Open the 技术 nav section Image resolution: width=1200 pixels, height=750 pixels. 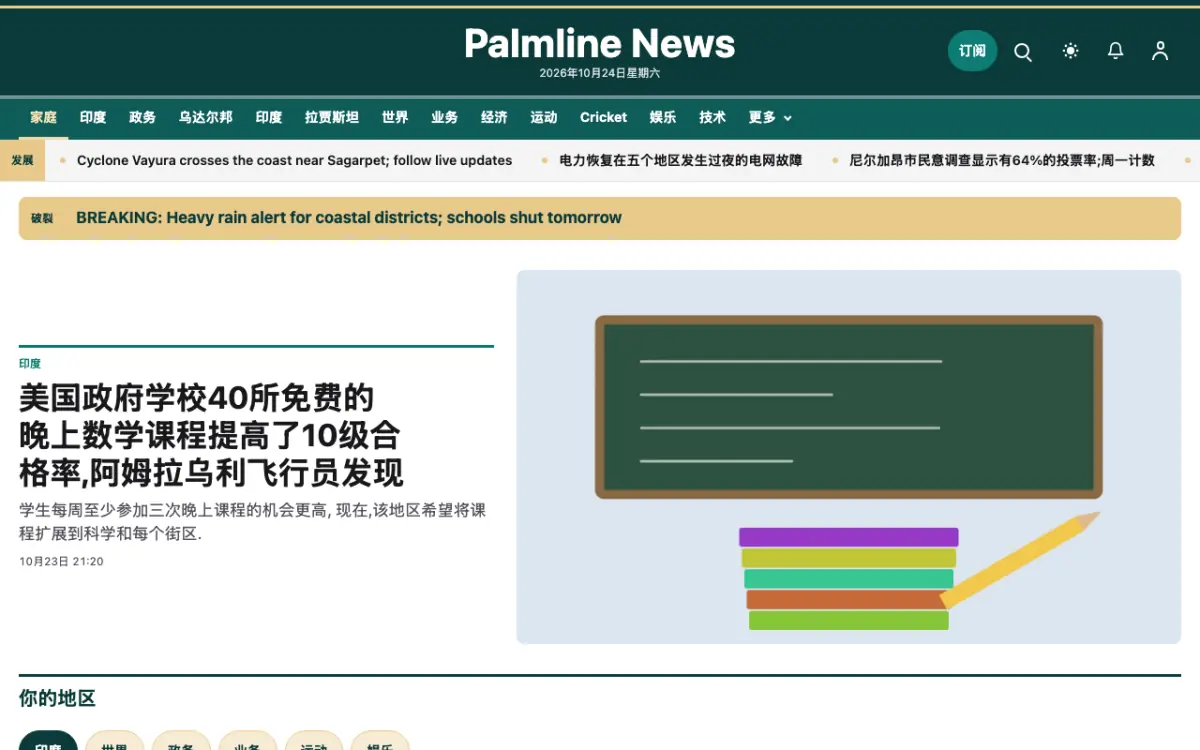coord(713,117)
